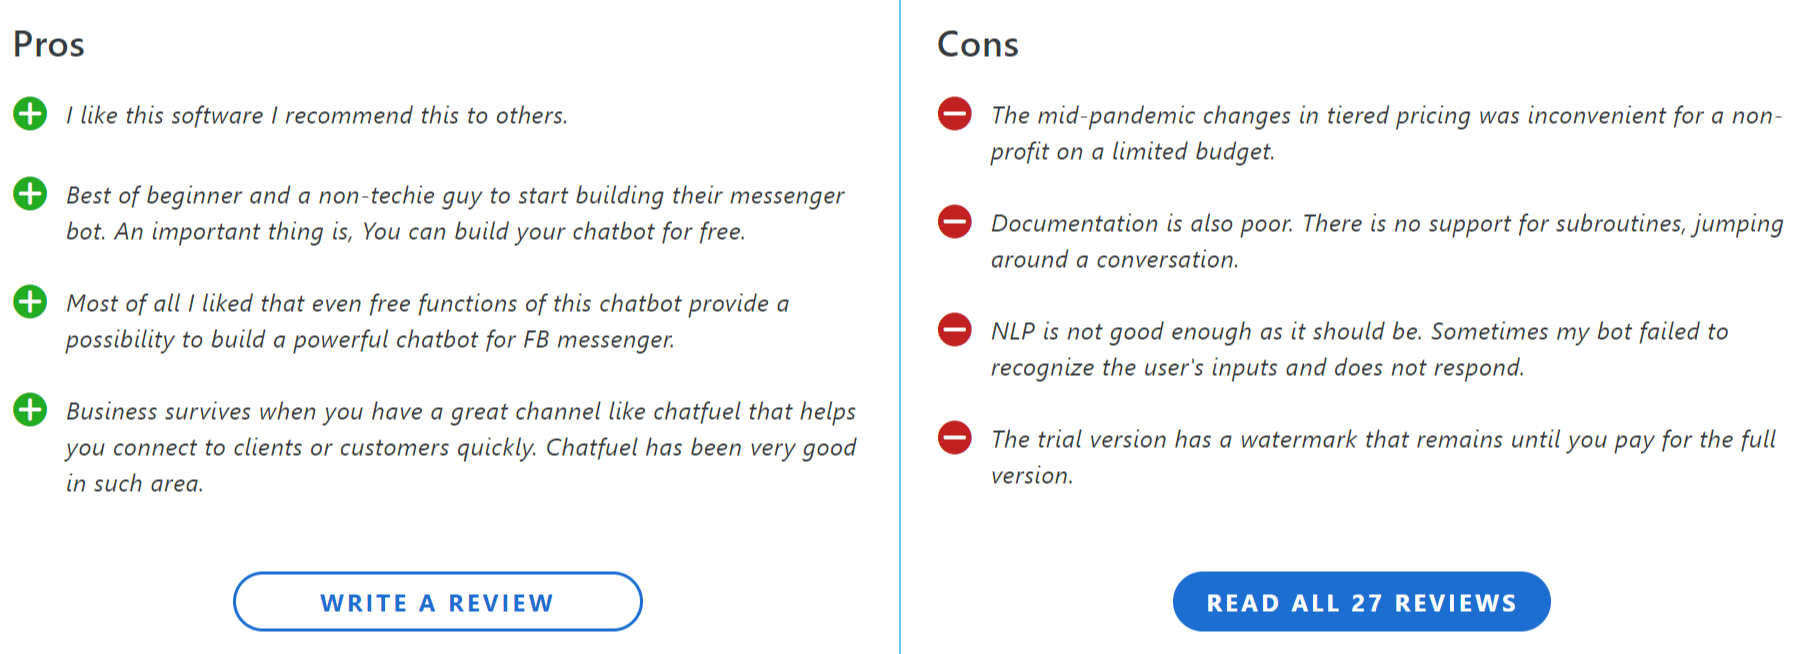The width and height of the screenshot is (1805, 654).
Task: Select the minus icon next to the documentation con
Action: (955, 222)
